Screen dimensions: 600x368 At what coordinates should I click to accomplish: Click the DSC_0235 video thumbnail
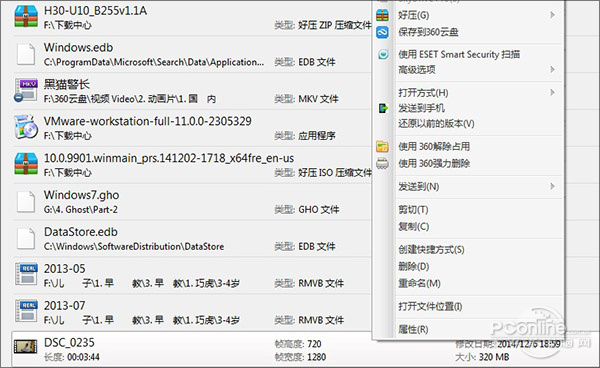[x=25, y=347]
